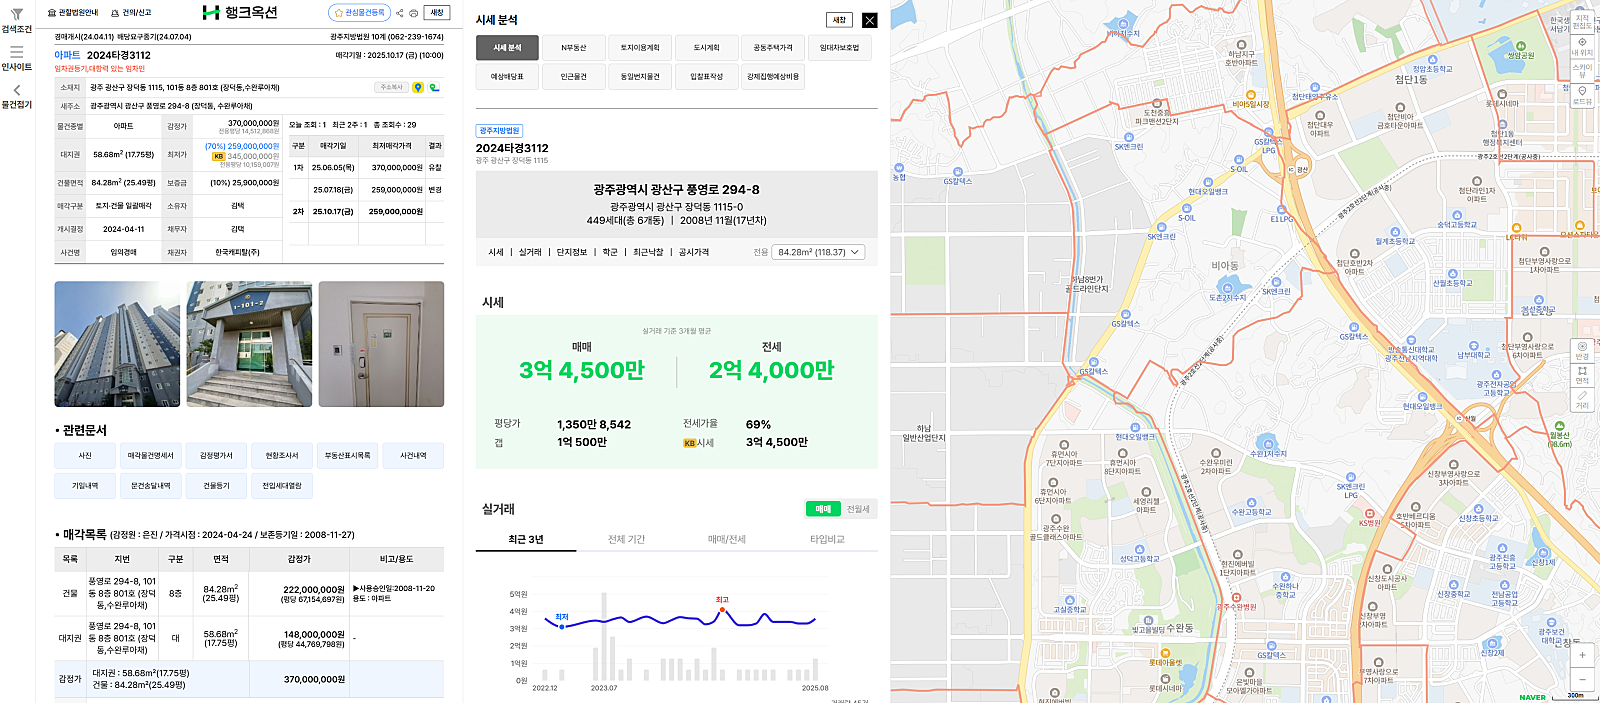The image size is (1600, 703).
Task: Select the 전체 기간 tab
Action: tap(626, 540)
